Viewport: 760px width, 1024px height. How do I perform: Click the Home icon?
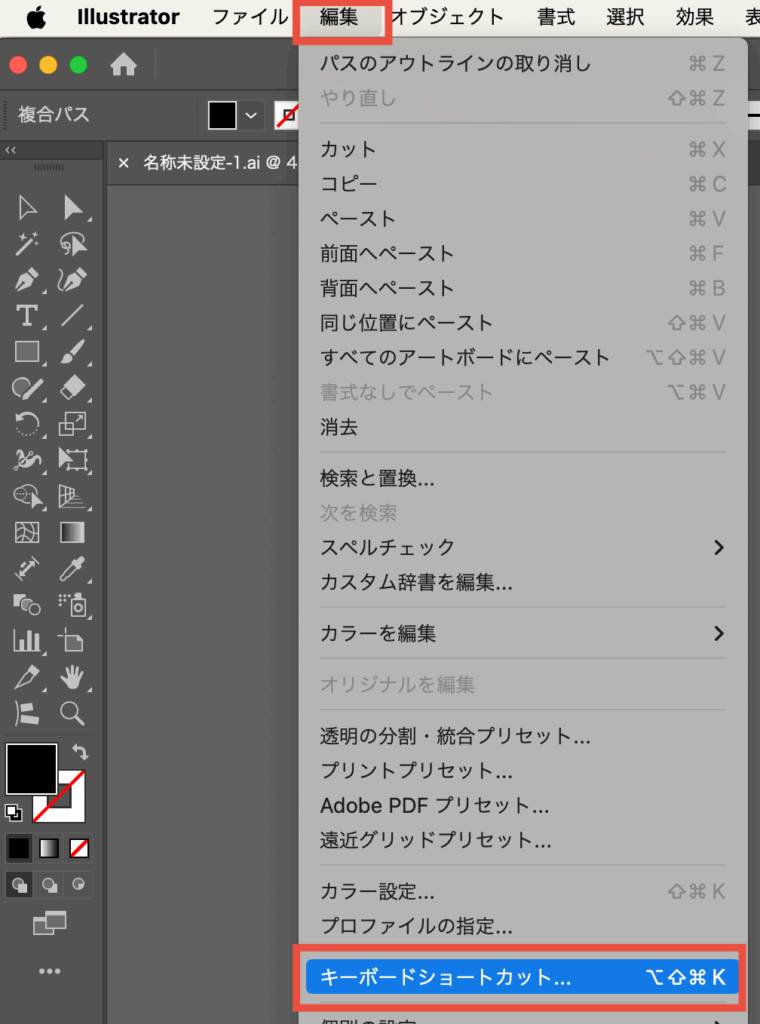coord(123,65)
